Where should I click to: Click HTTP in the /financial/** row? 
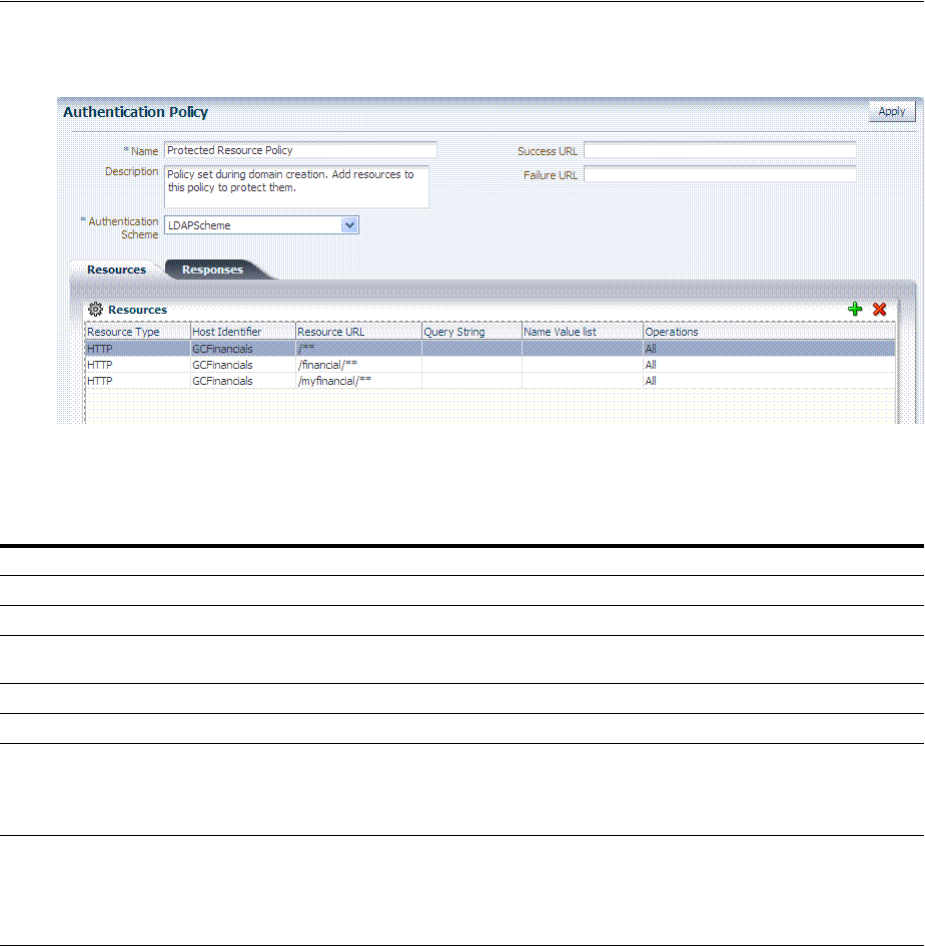pos(100,365)
